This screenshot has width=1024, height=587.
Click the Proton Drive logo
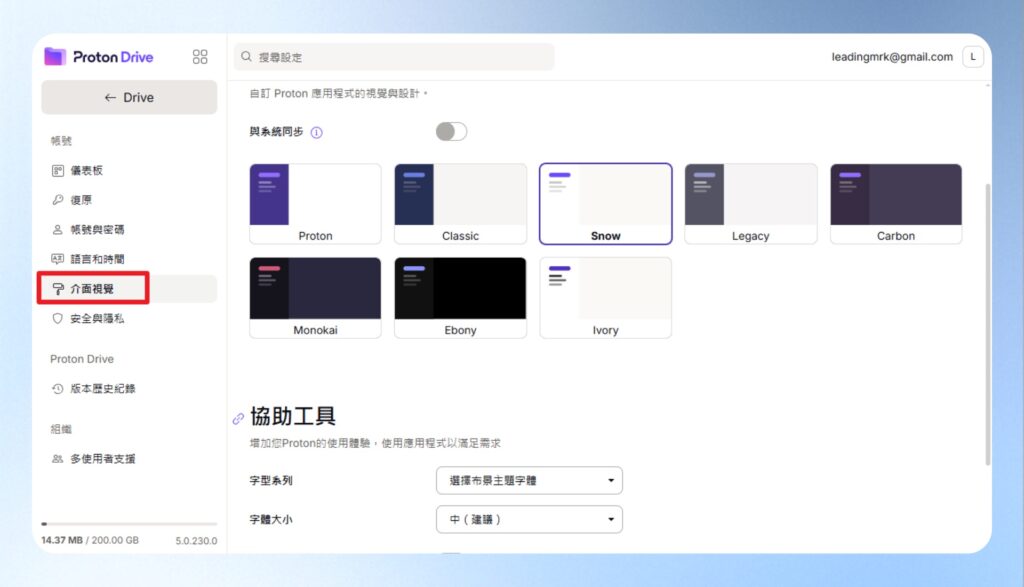[x=99, y=57]
